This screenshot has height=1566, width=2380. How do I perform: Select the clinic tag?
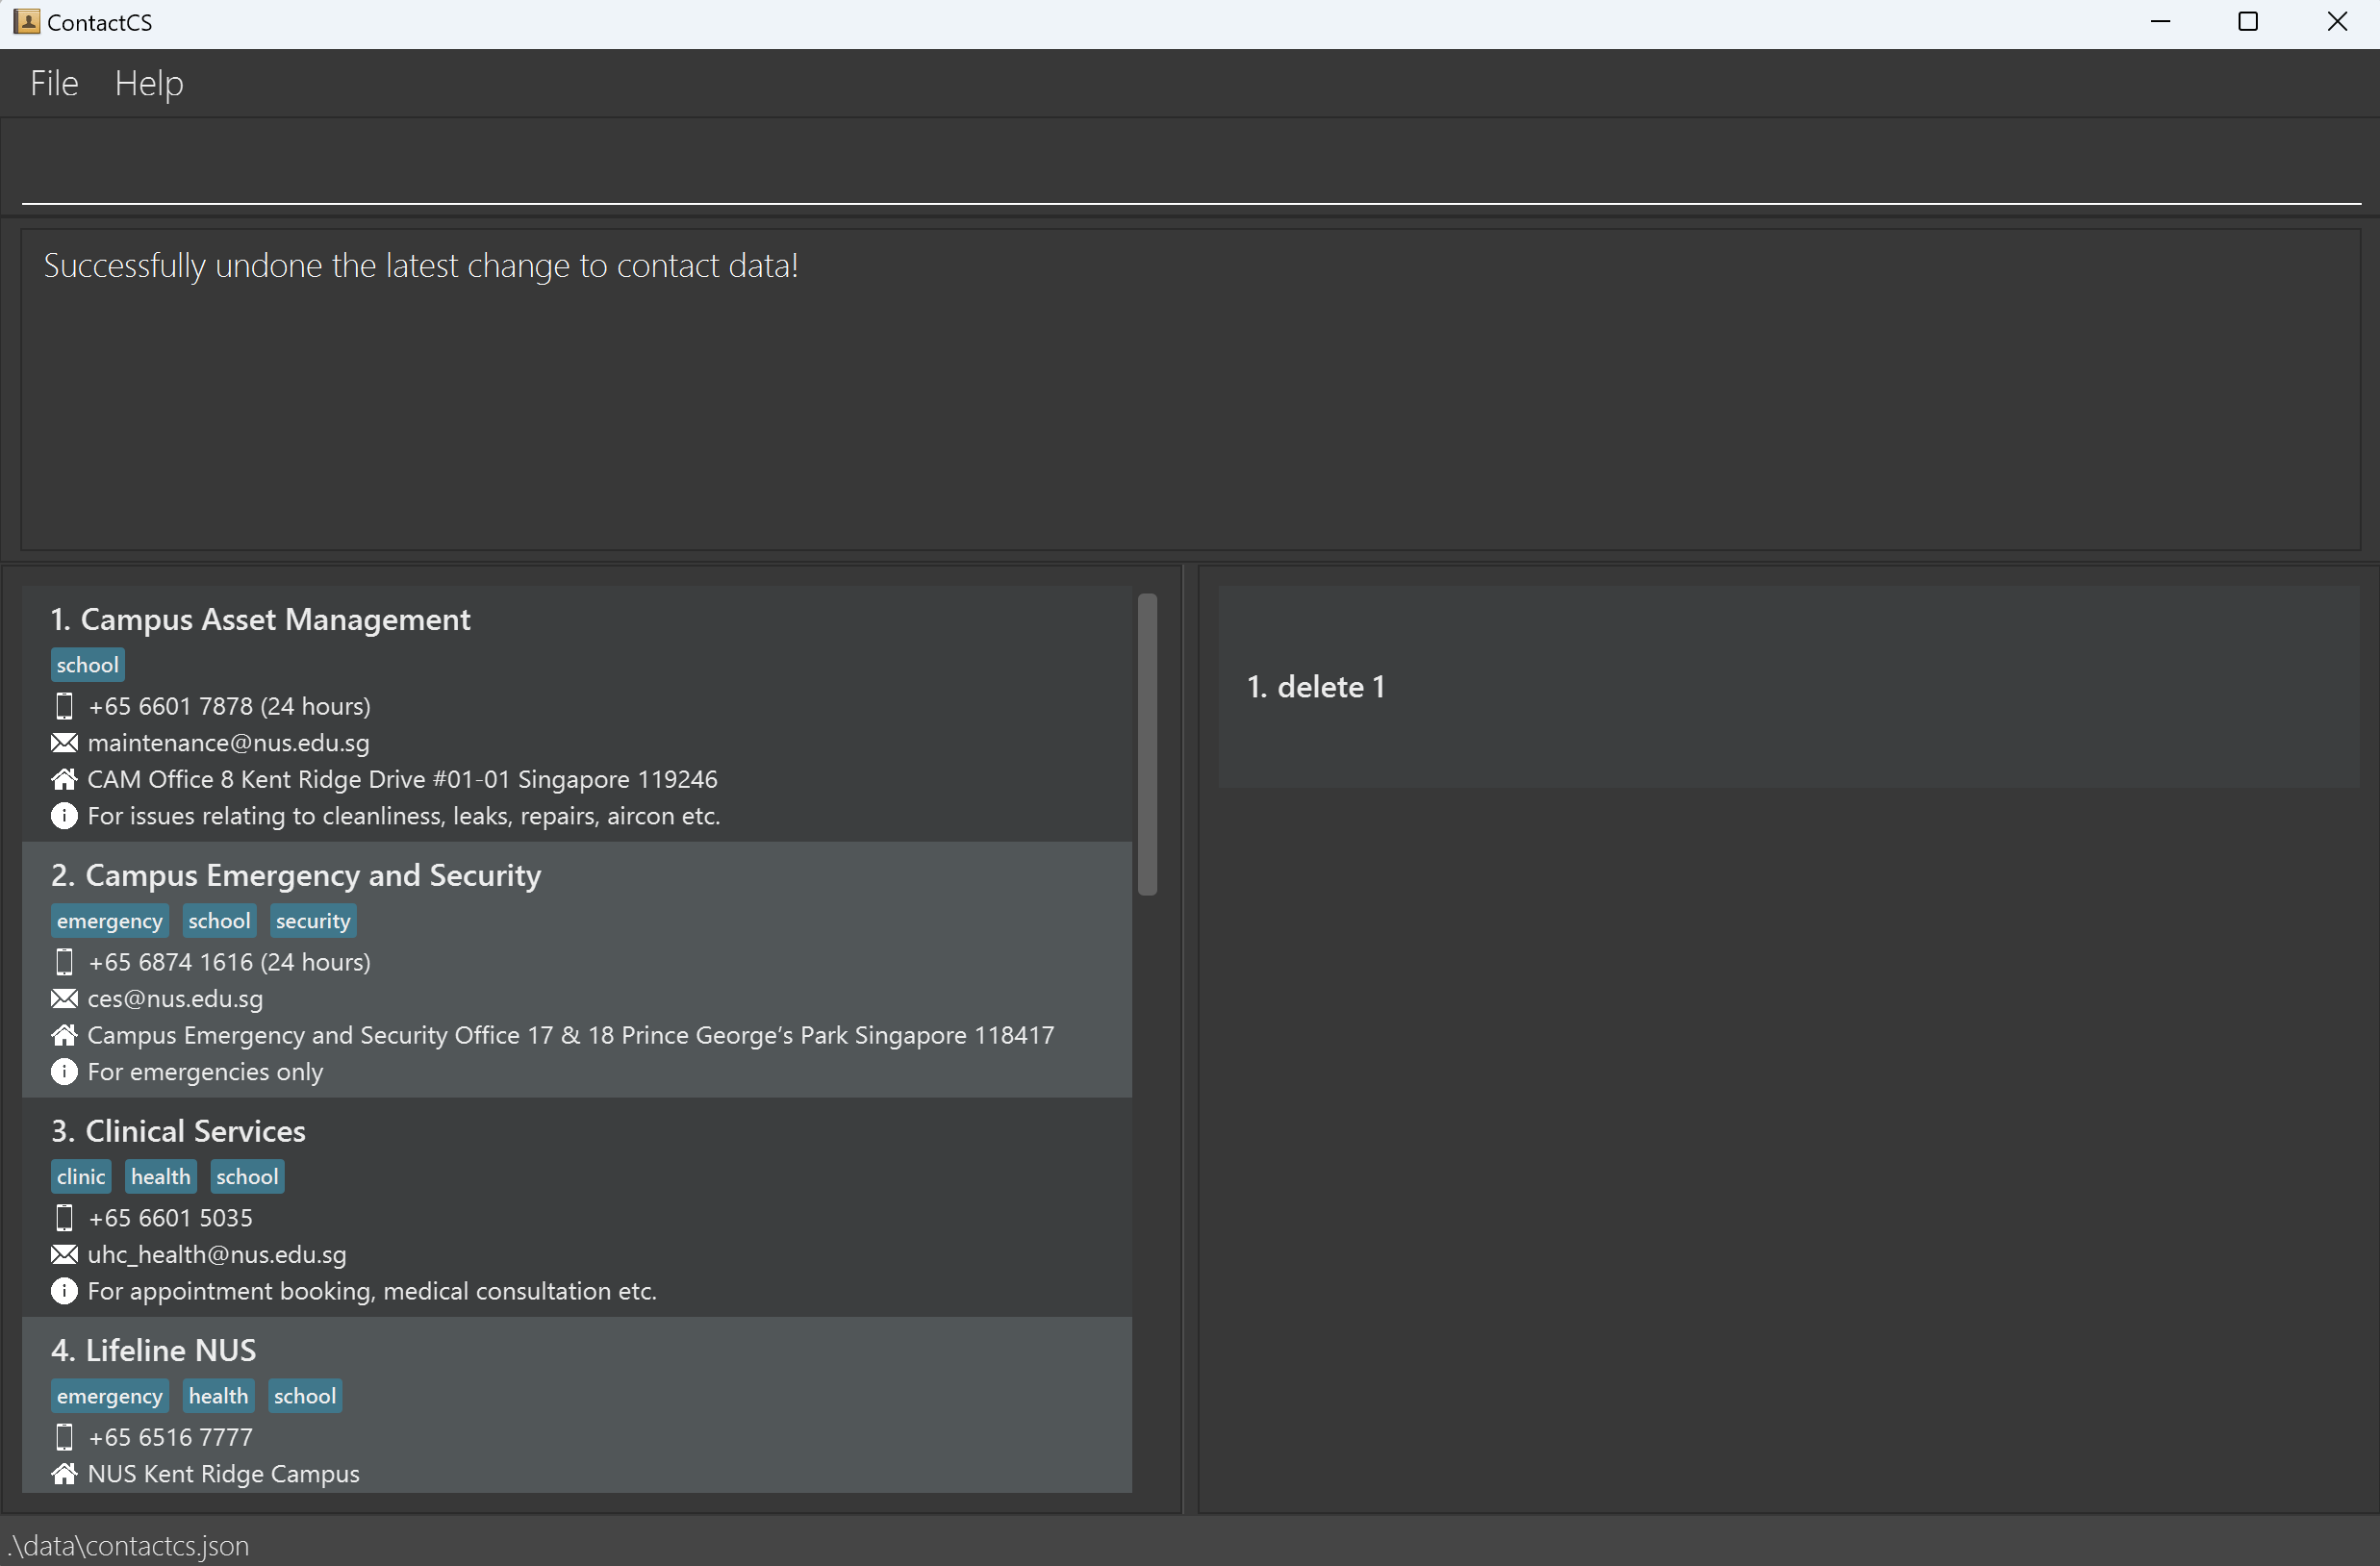pos(81,1177)
